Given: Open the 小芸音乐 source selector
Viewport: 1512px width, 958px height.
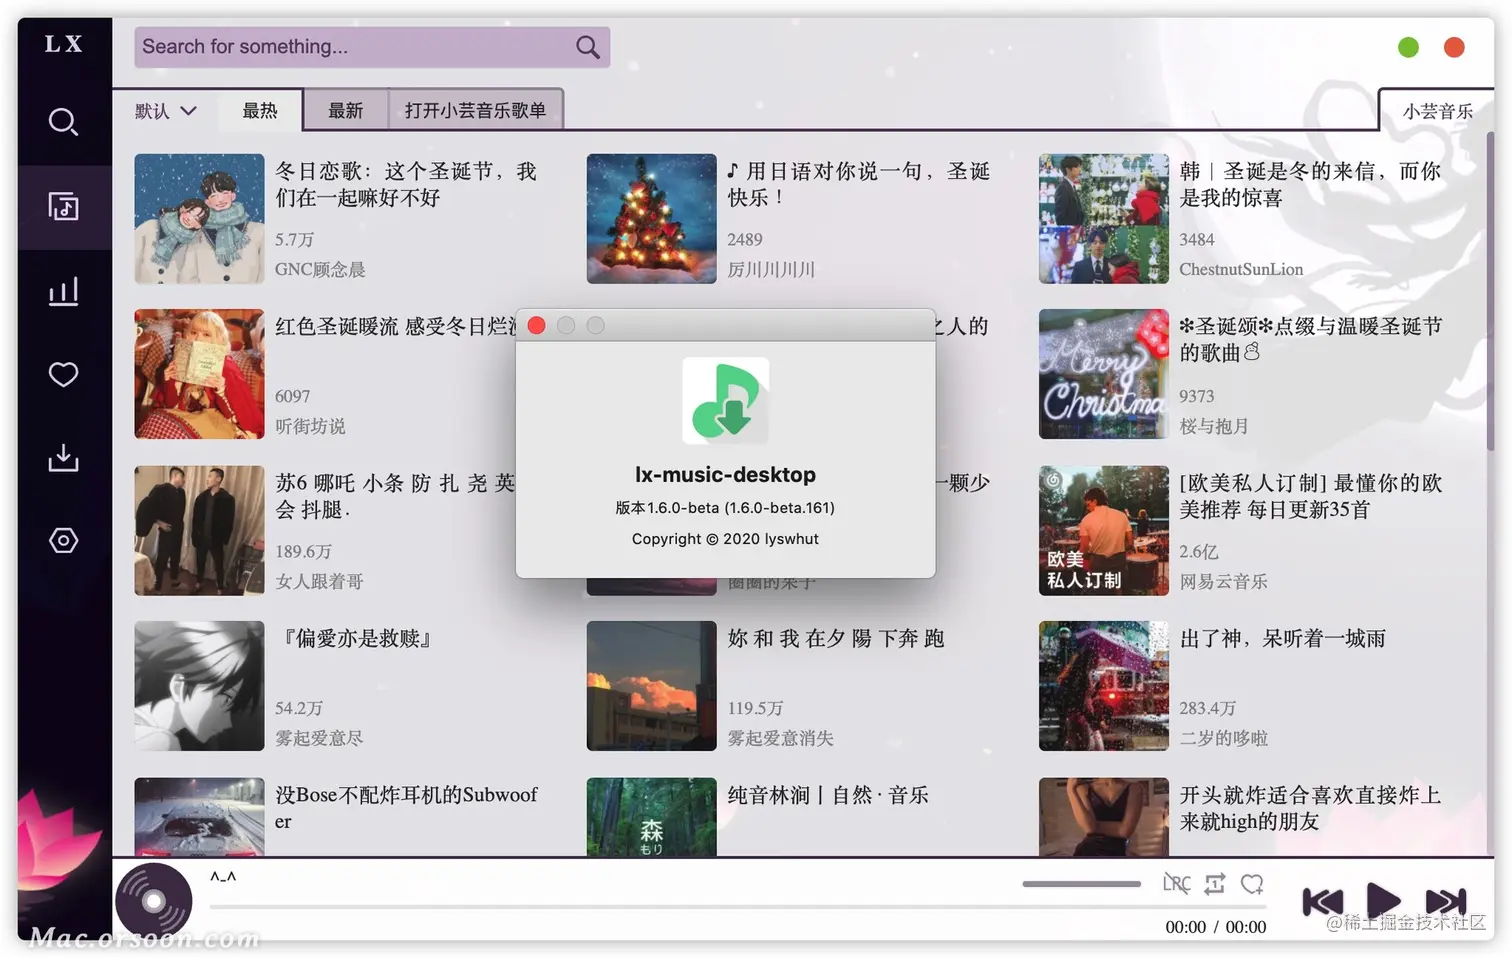Looking at the screenshot, I should [1437, 111].
